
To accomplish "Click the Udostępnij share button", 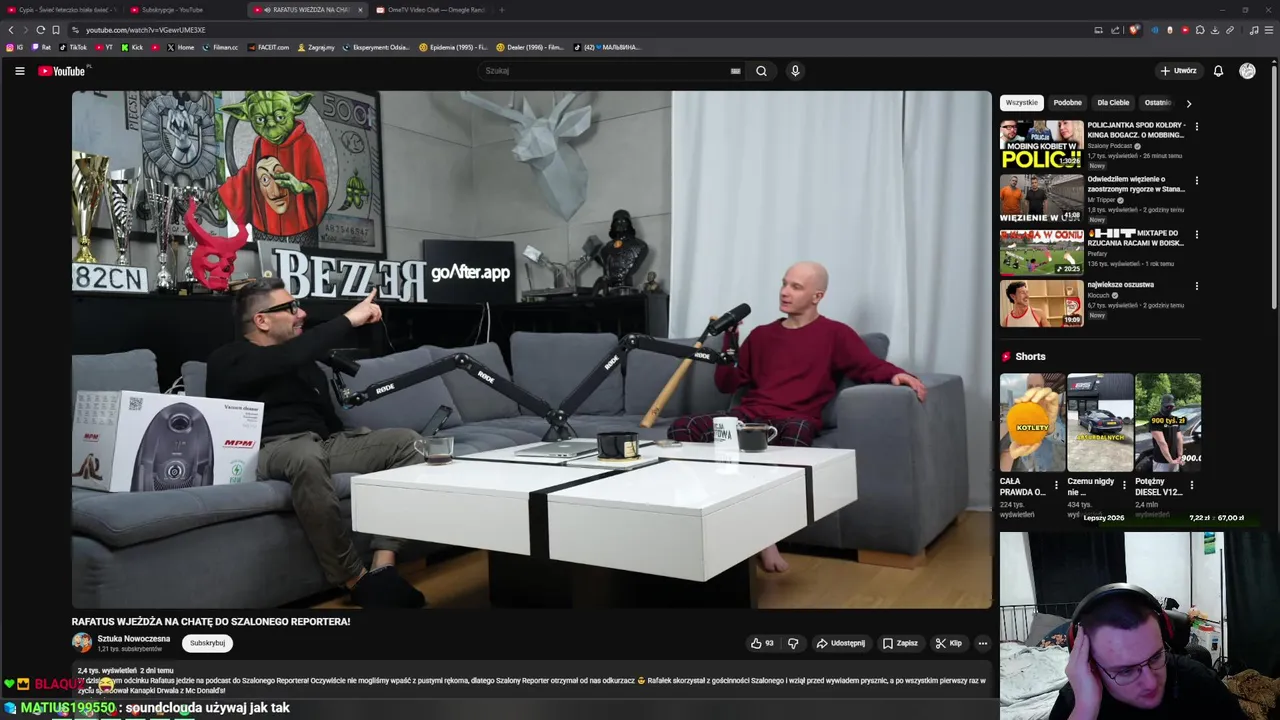I will (840, 643).
